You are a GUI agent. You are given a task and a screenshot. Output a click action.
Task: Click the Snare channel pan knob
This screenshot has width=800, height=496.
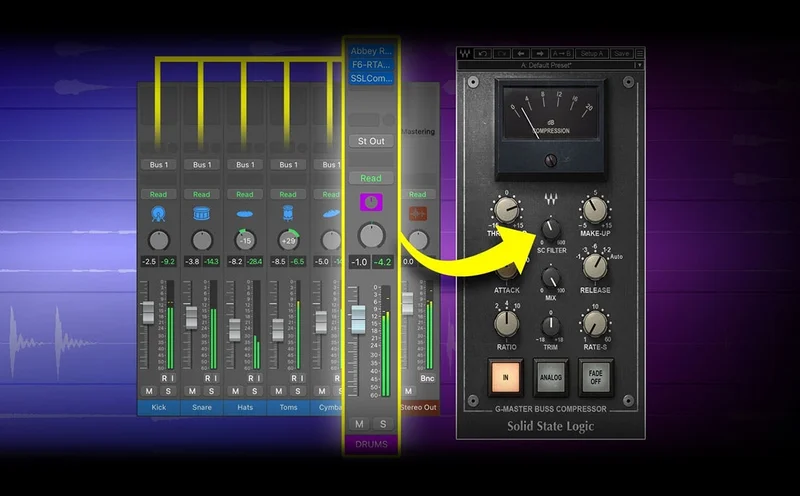coord(202,240)
